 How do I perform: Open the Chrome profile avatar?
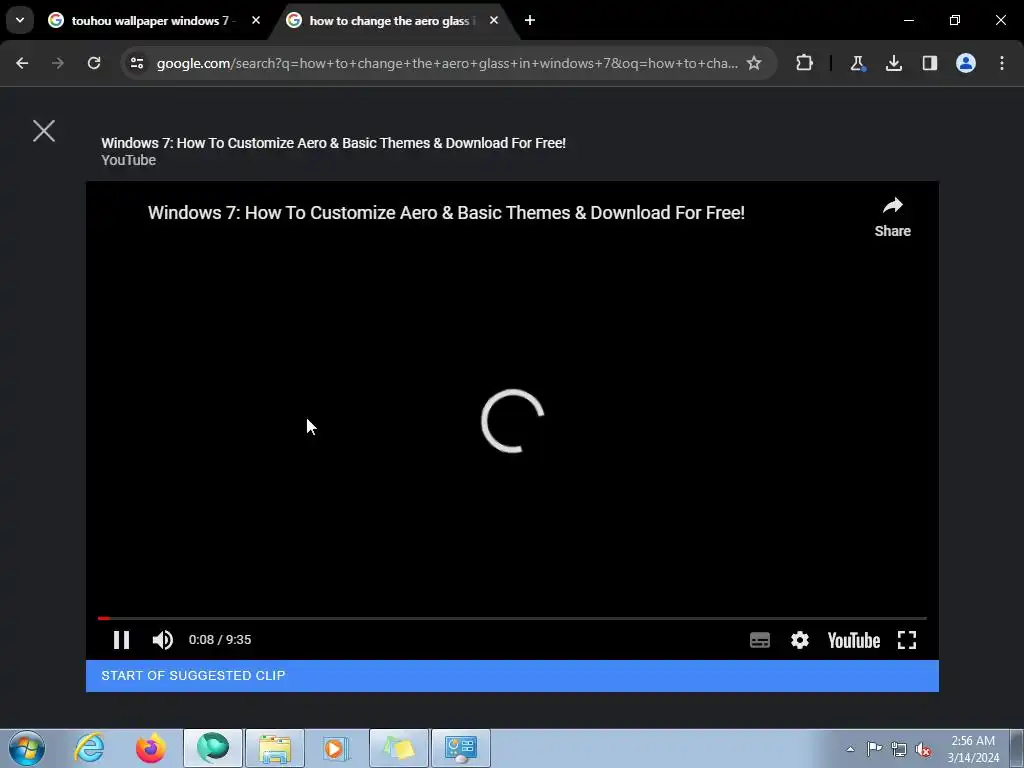click(x=966, y=63)
